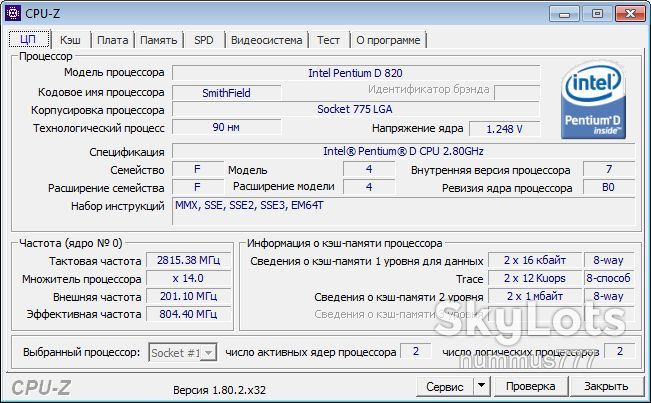Click the SmithField code name field
Image resolution: width=651 pixels, height=403 pixels.
click(x=226, y=93)
